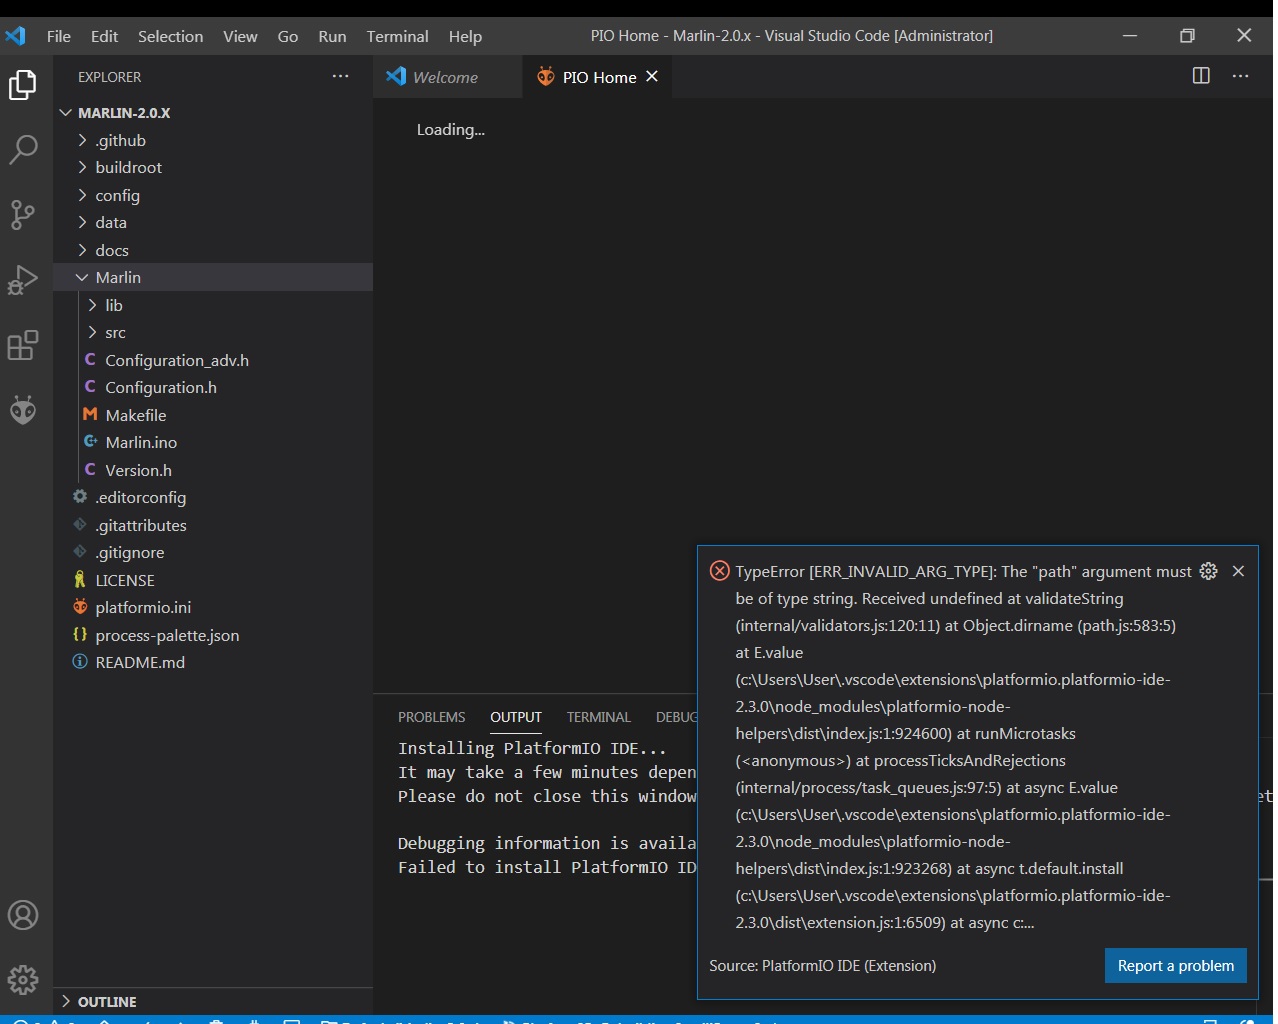1278x1024 pixels.
Task: Switch to the Welcome tab
Action: 447,77
